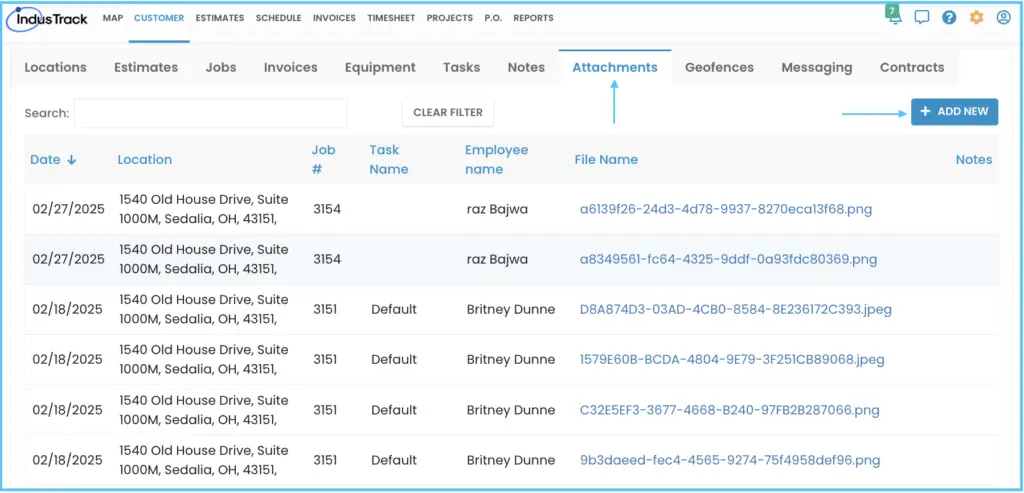Screen dimensions: 1024x493
Task: Select job number in a8349561 file row
Action: [x=327, y=259]
